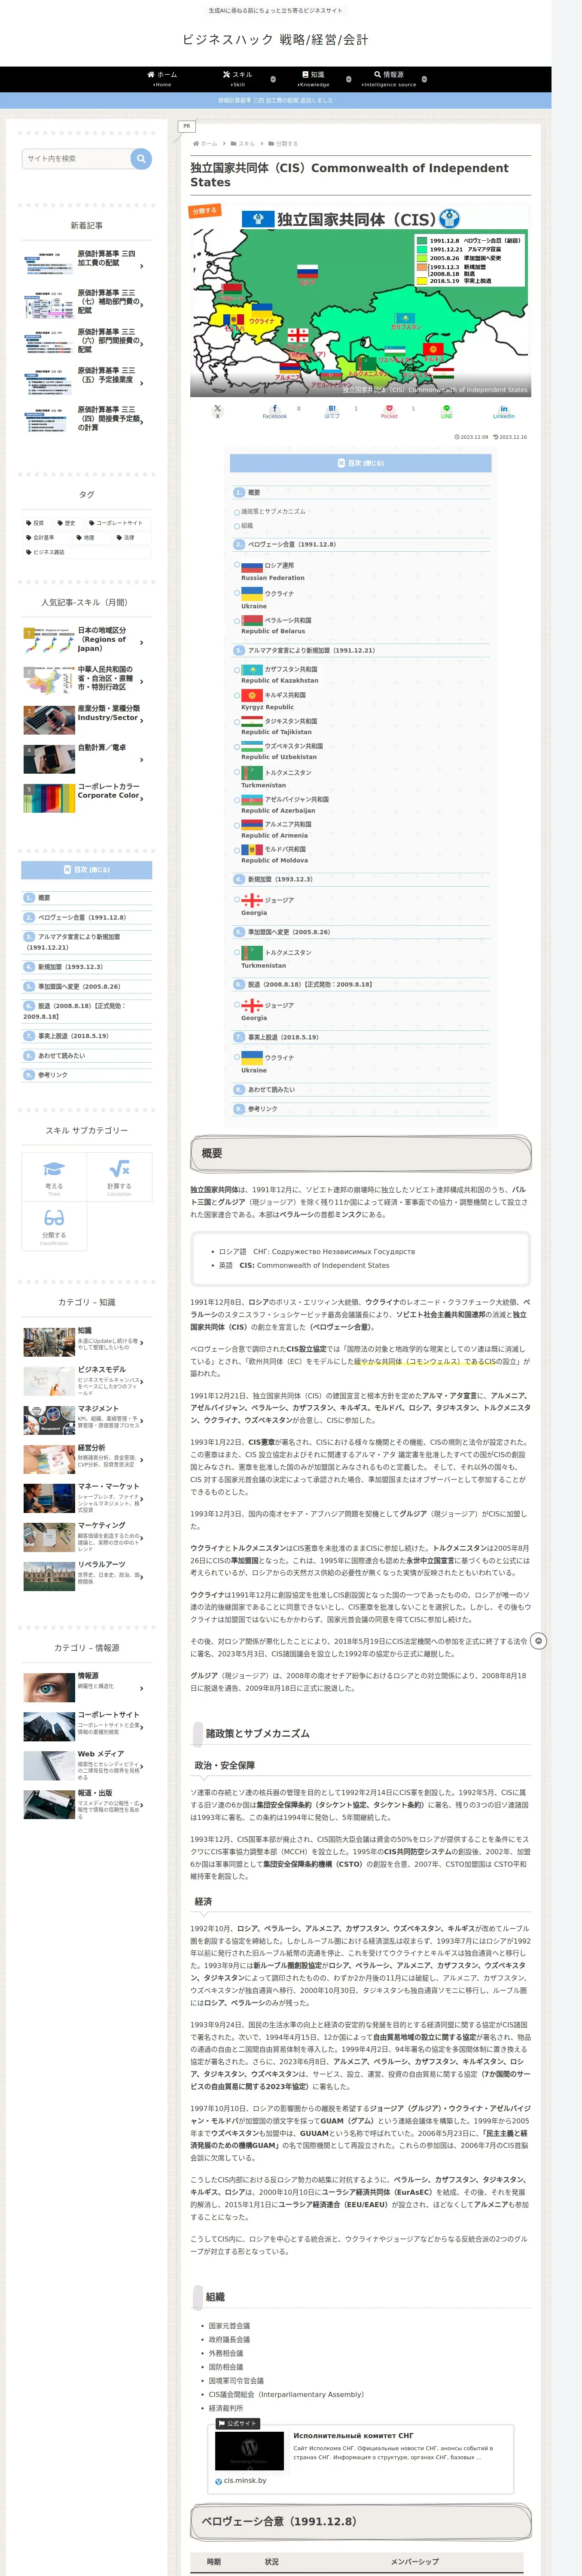This screenshot has width=582, height=2576.
Task: Collapse the sidebar 目次 table of contents
Action: pos(87,870)
